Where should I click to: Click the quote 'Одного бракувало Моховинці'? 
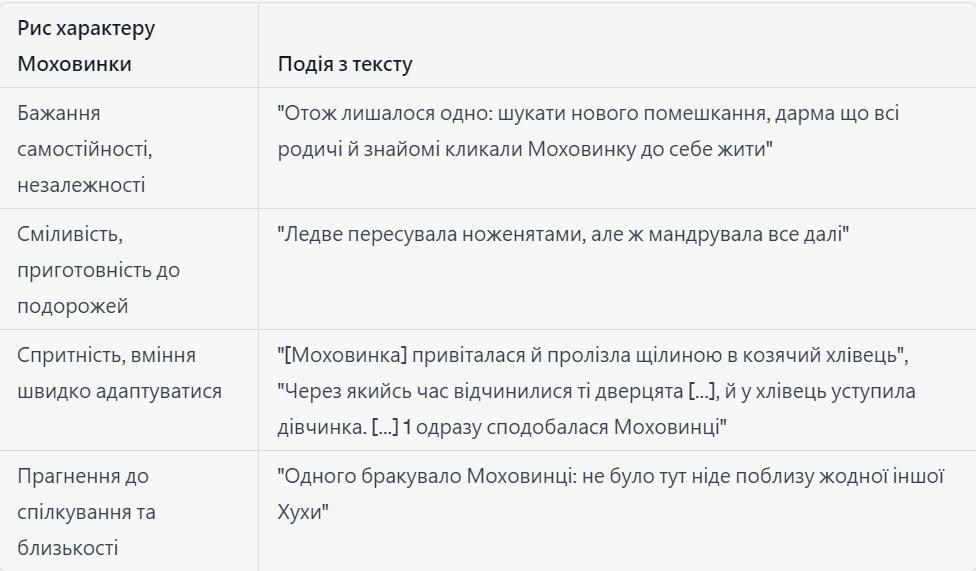610,475
